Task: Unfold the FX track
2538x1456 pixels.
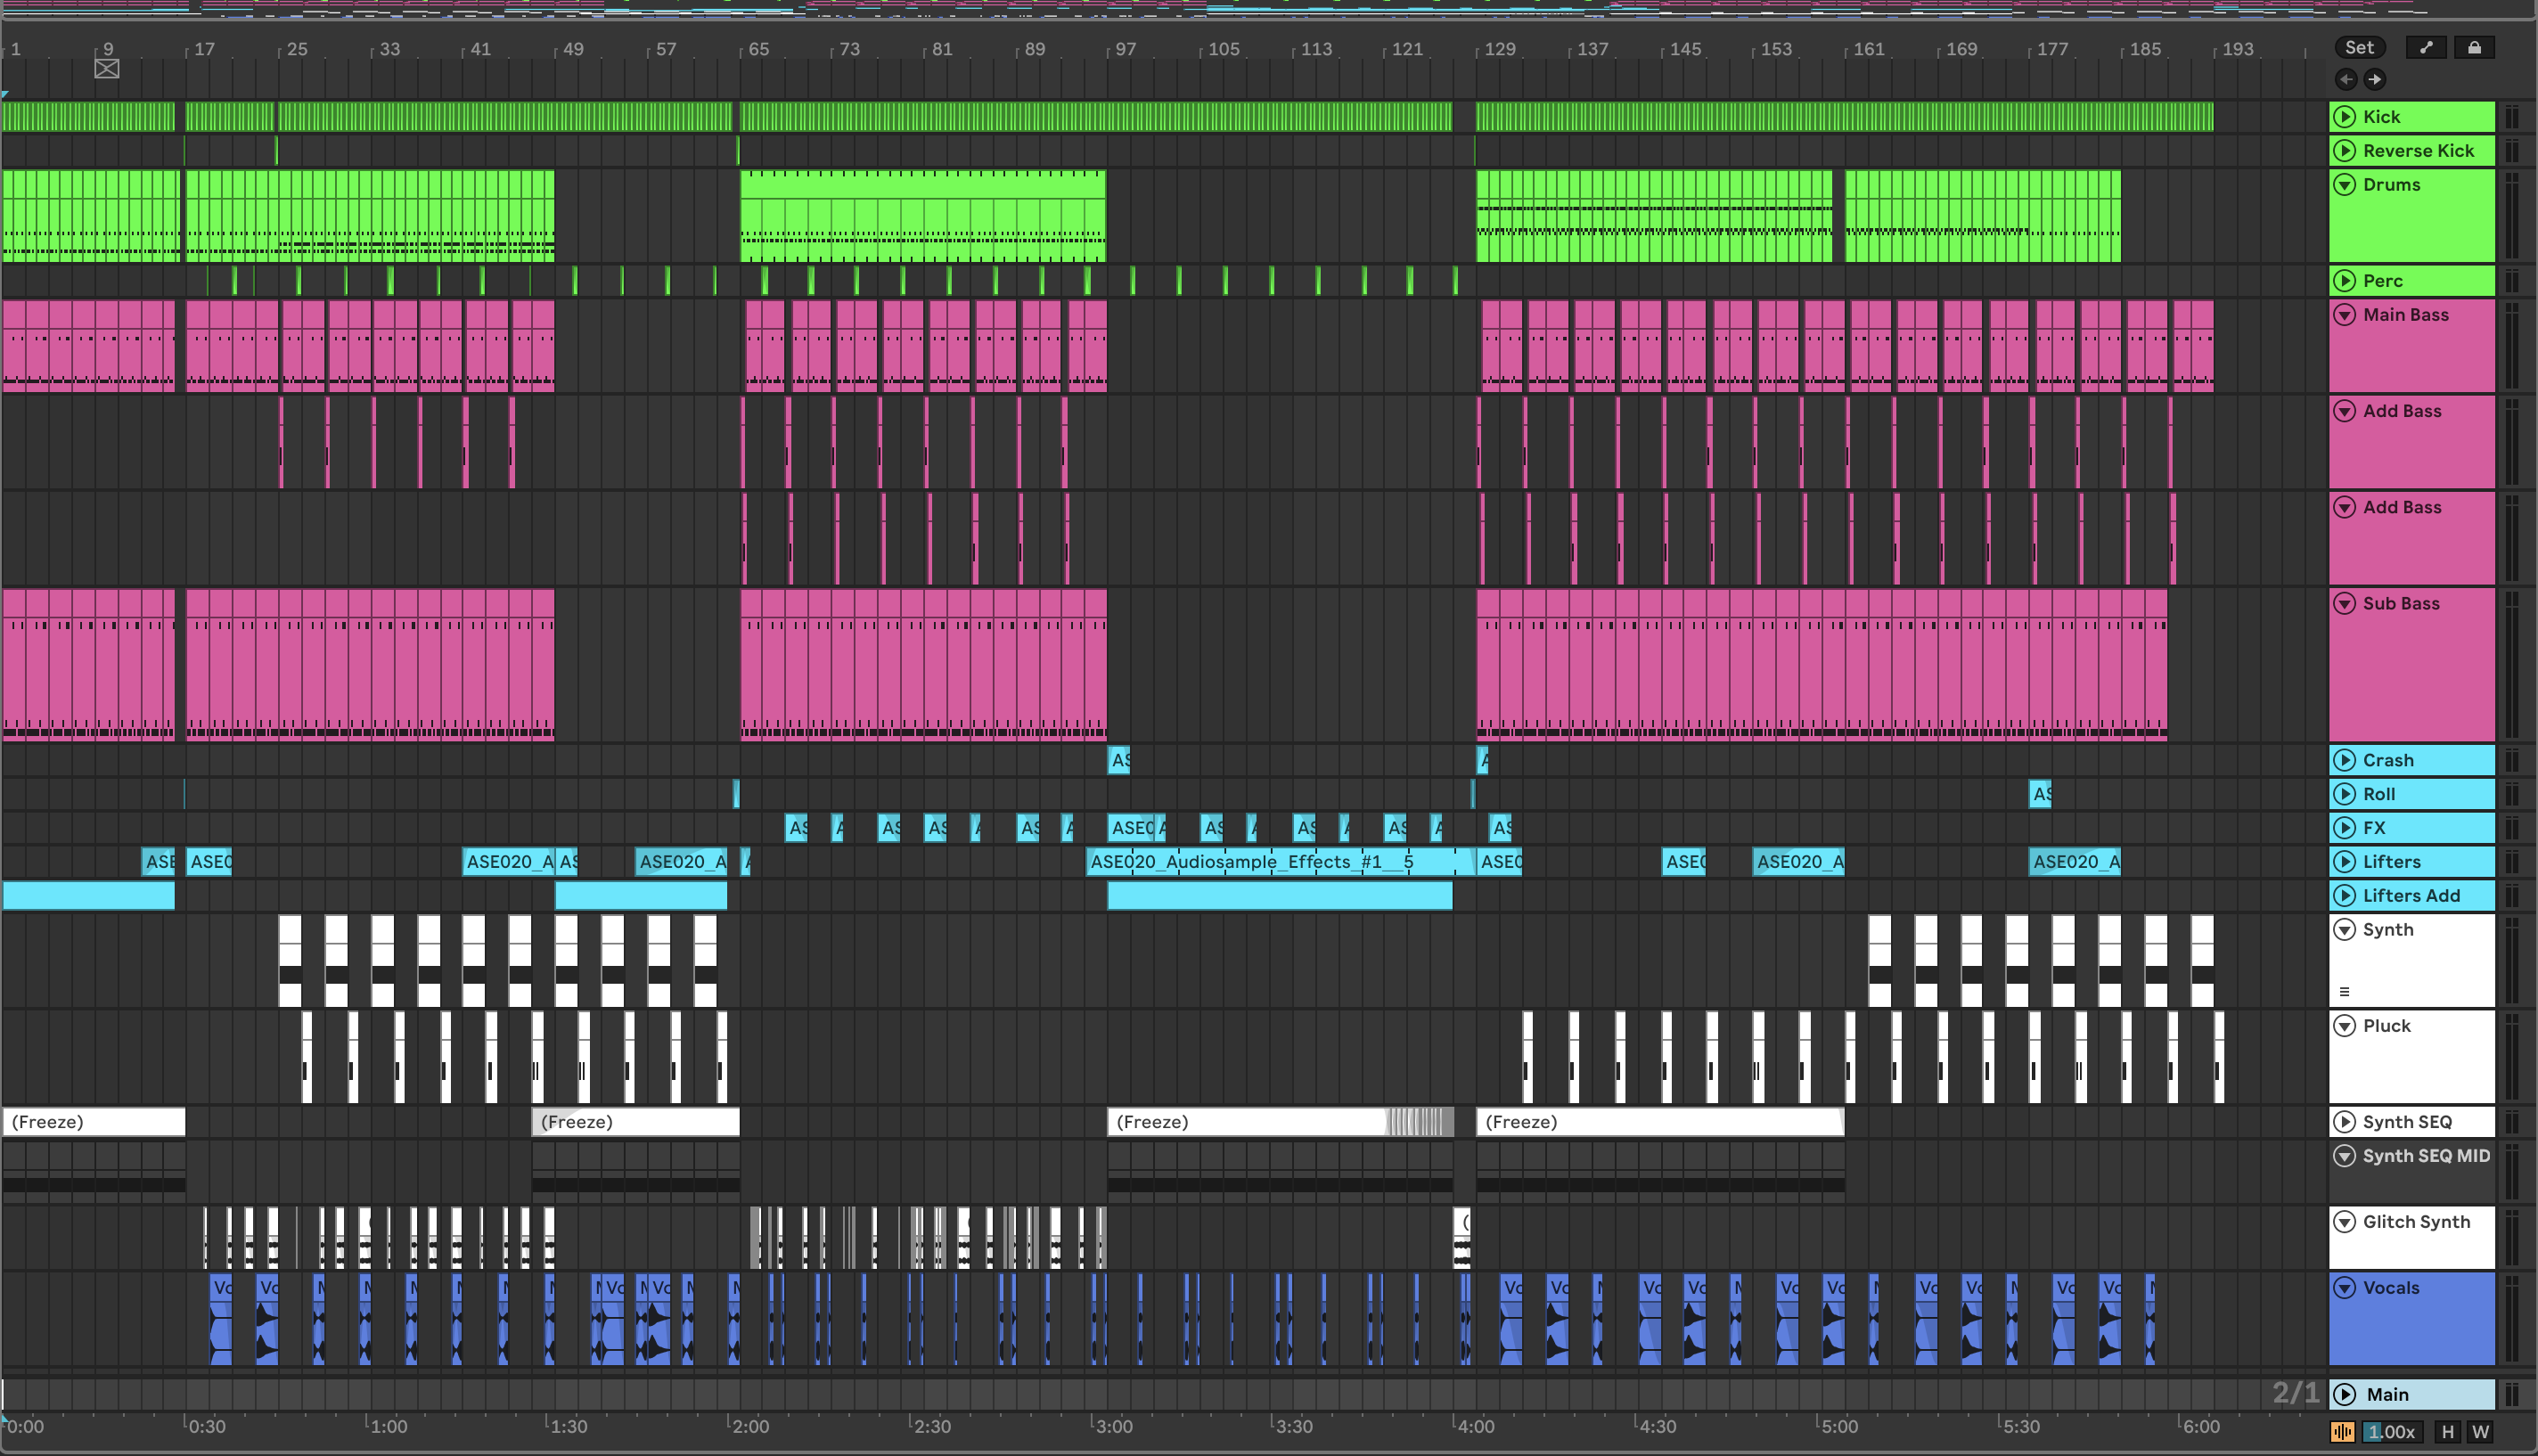Action: pos(2344,828)
